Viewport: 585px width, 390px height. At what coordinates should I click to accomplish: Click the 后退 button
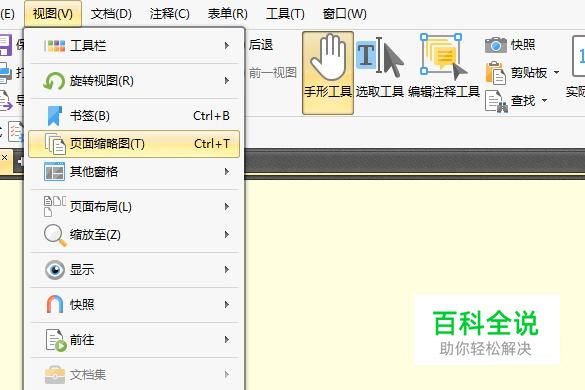[261, 45]
